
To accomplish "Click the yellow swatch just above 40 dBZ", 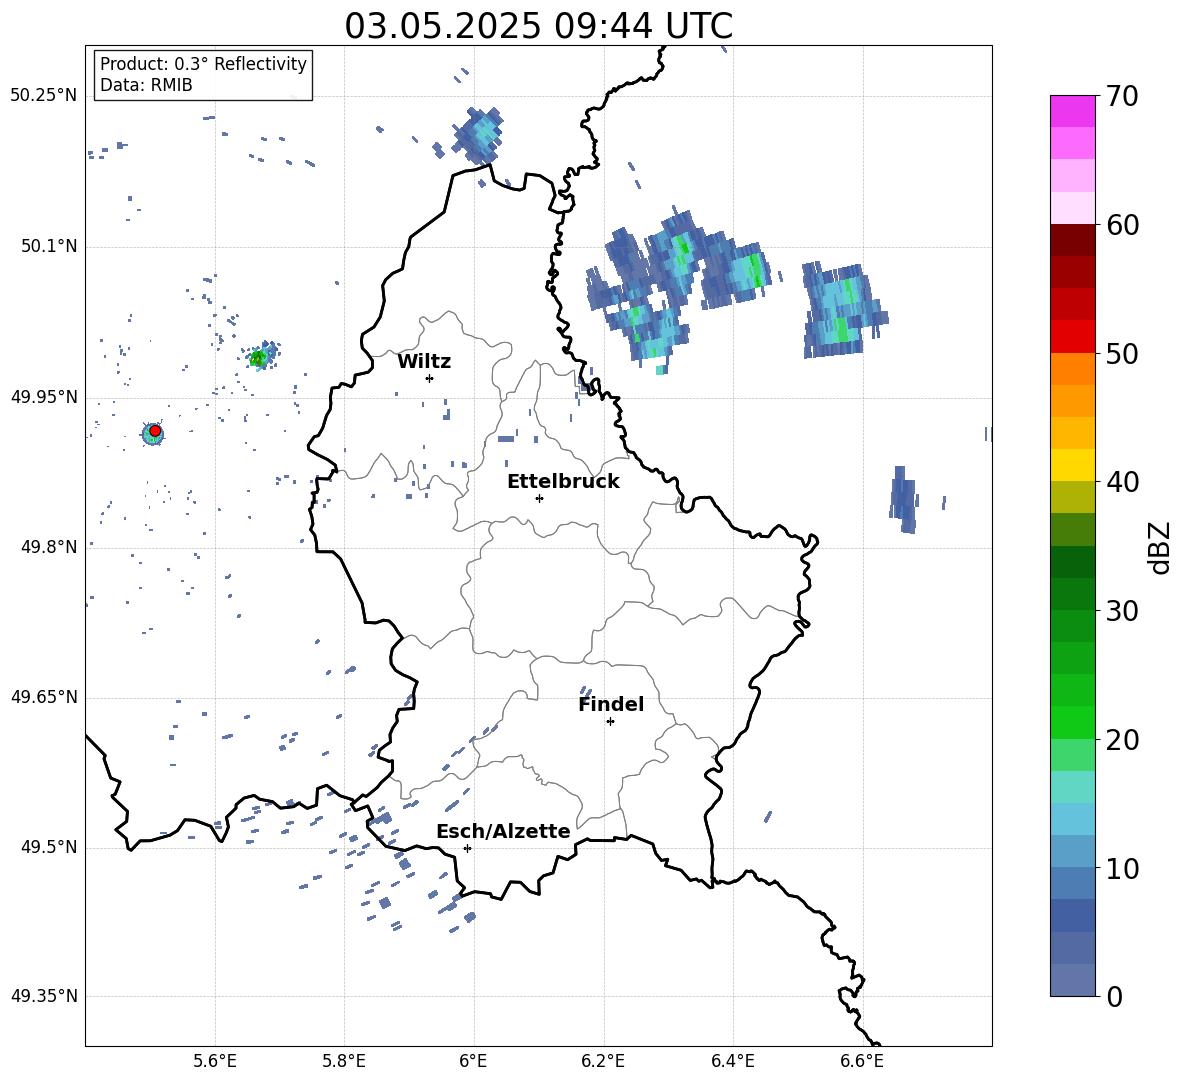I will tap(1072, 465).
